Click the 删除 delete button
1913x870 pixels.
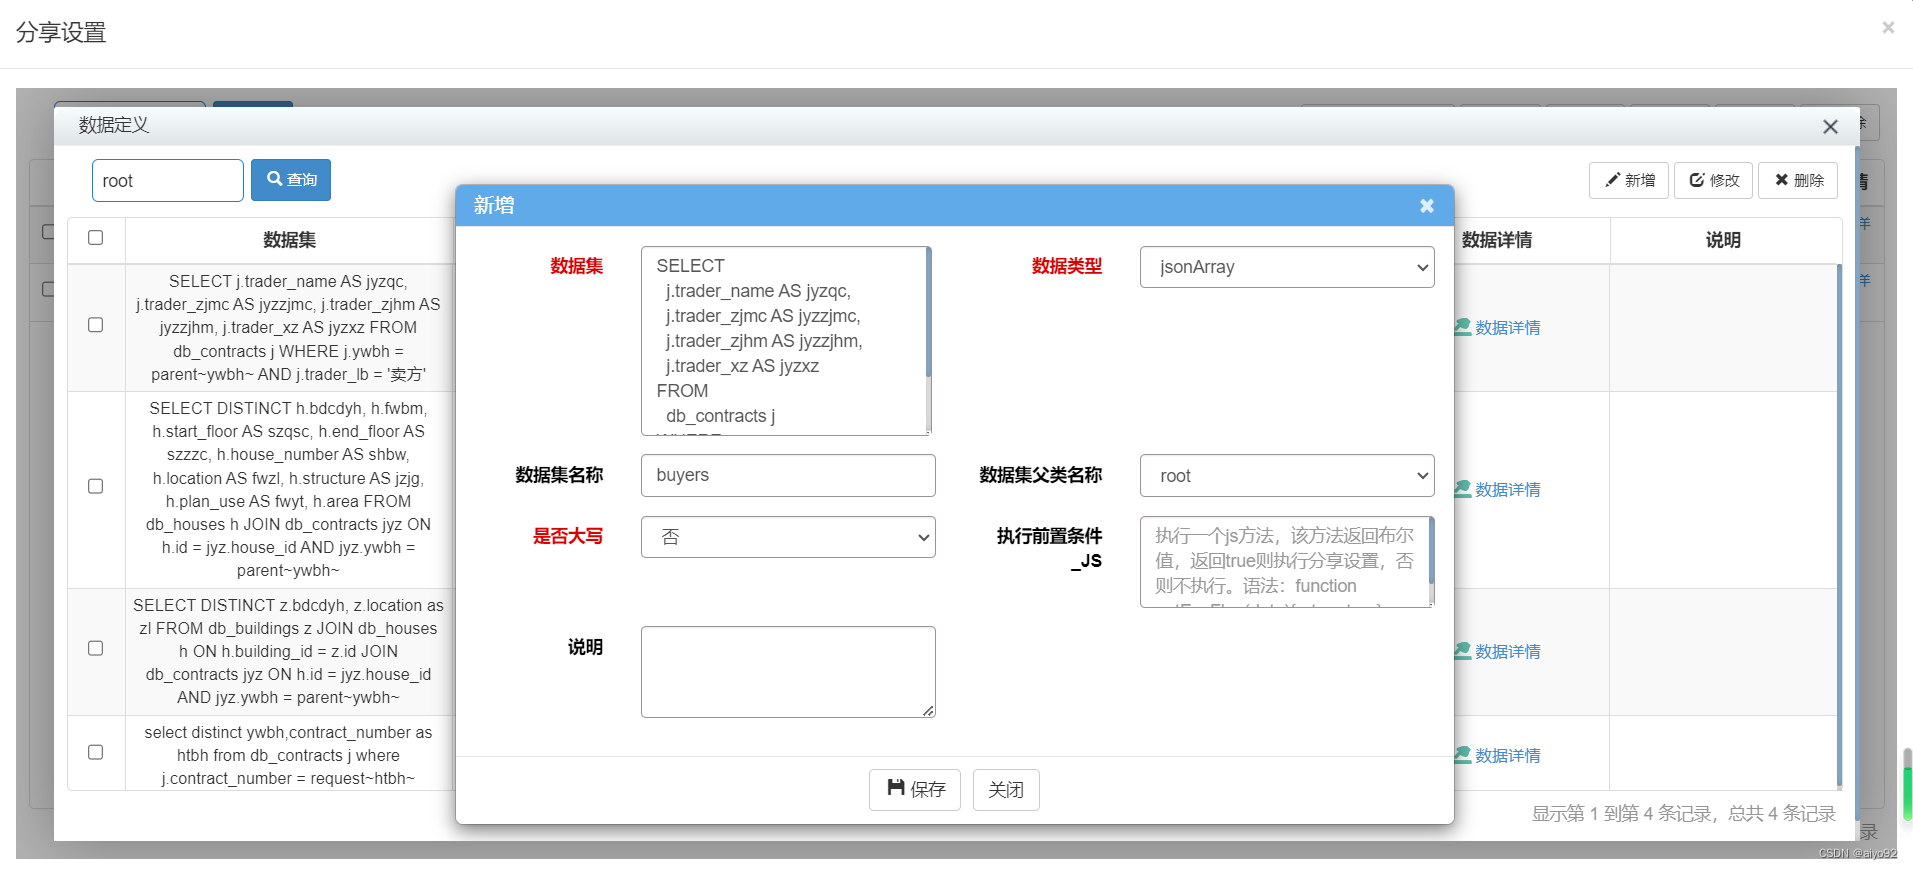1798,180
